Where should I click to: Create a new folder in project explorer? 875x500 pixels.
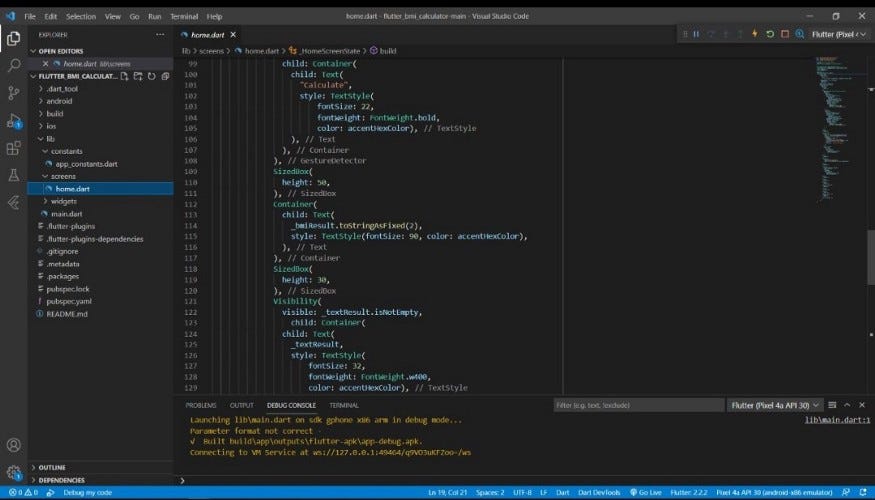coord(138,76)
